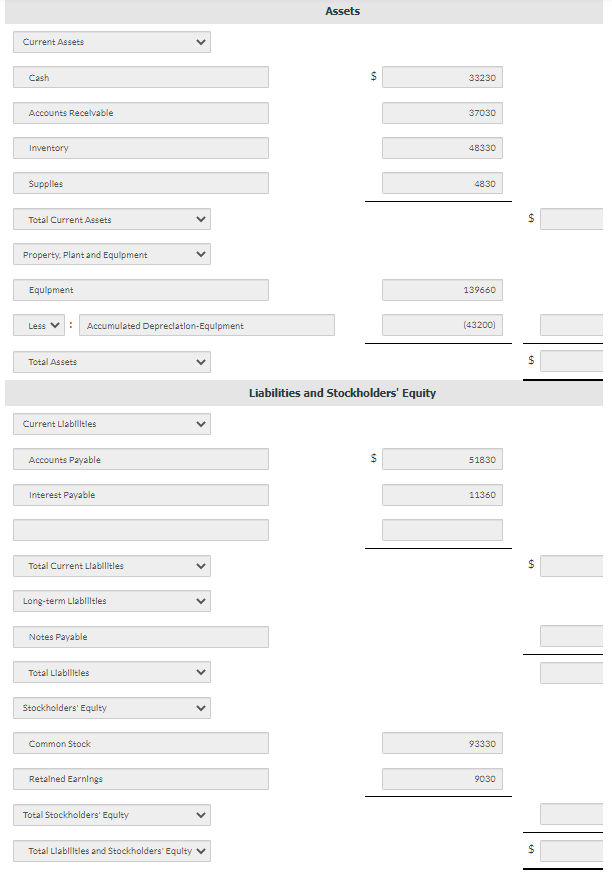Select the Inventory amount field showing 48330
The width and height of the screenshot is (612, 878).
click(442, 147)
